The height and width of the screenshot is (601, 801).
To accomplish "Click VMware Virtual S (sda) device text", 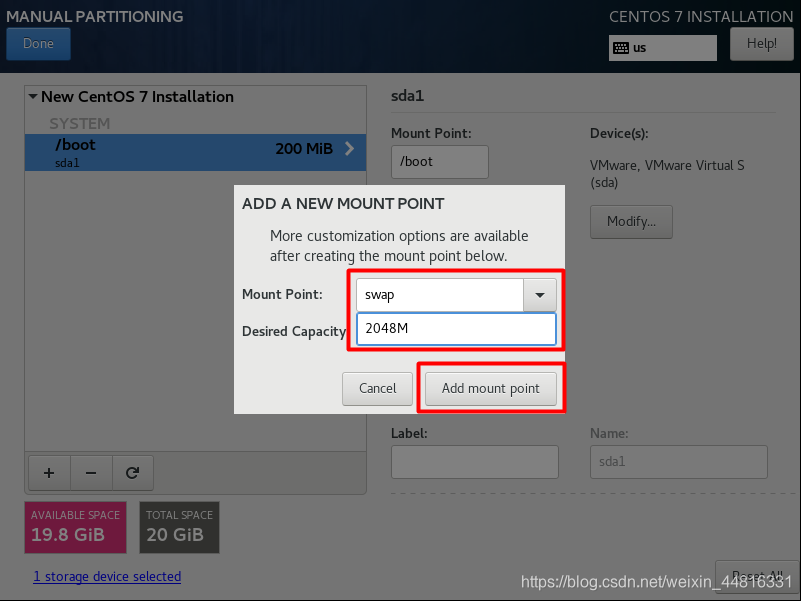I will [x=667, y=174].
